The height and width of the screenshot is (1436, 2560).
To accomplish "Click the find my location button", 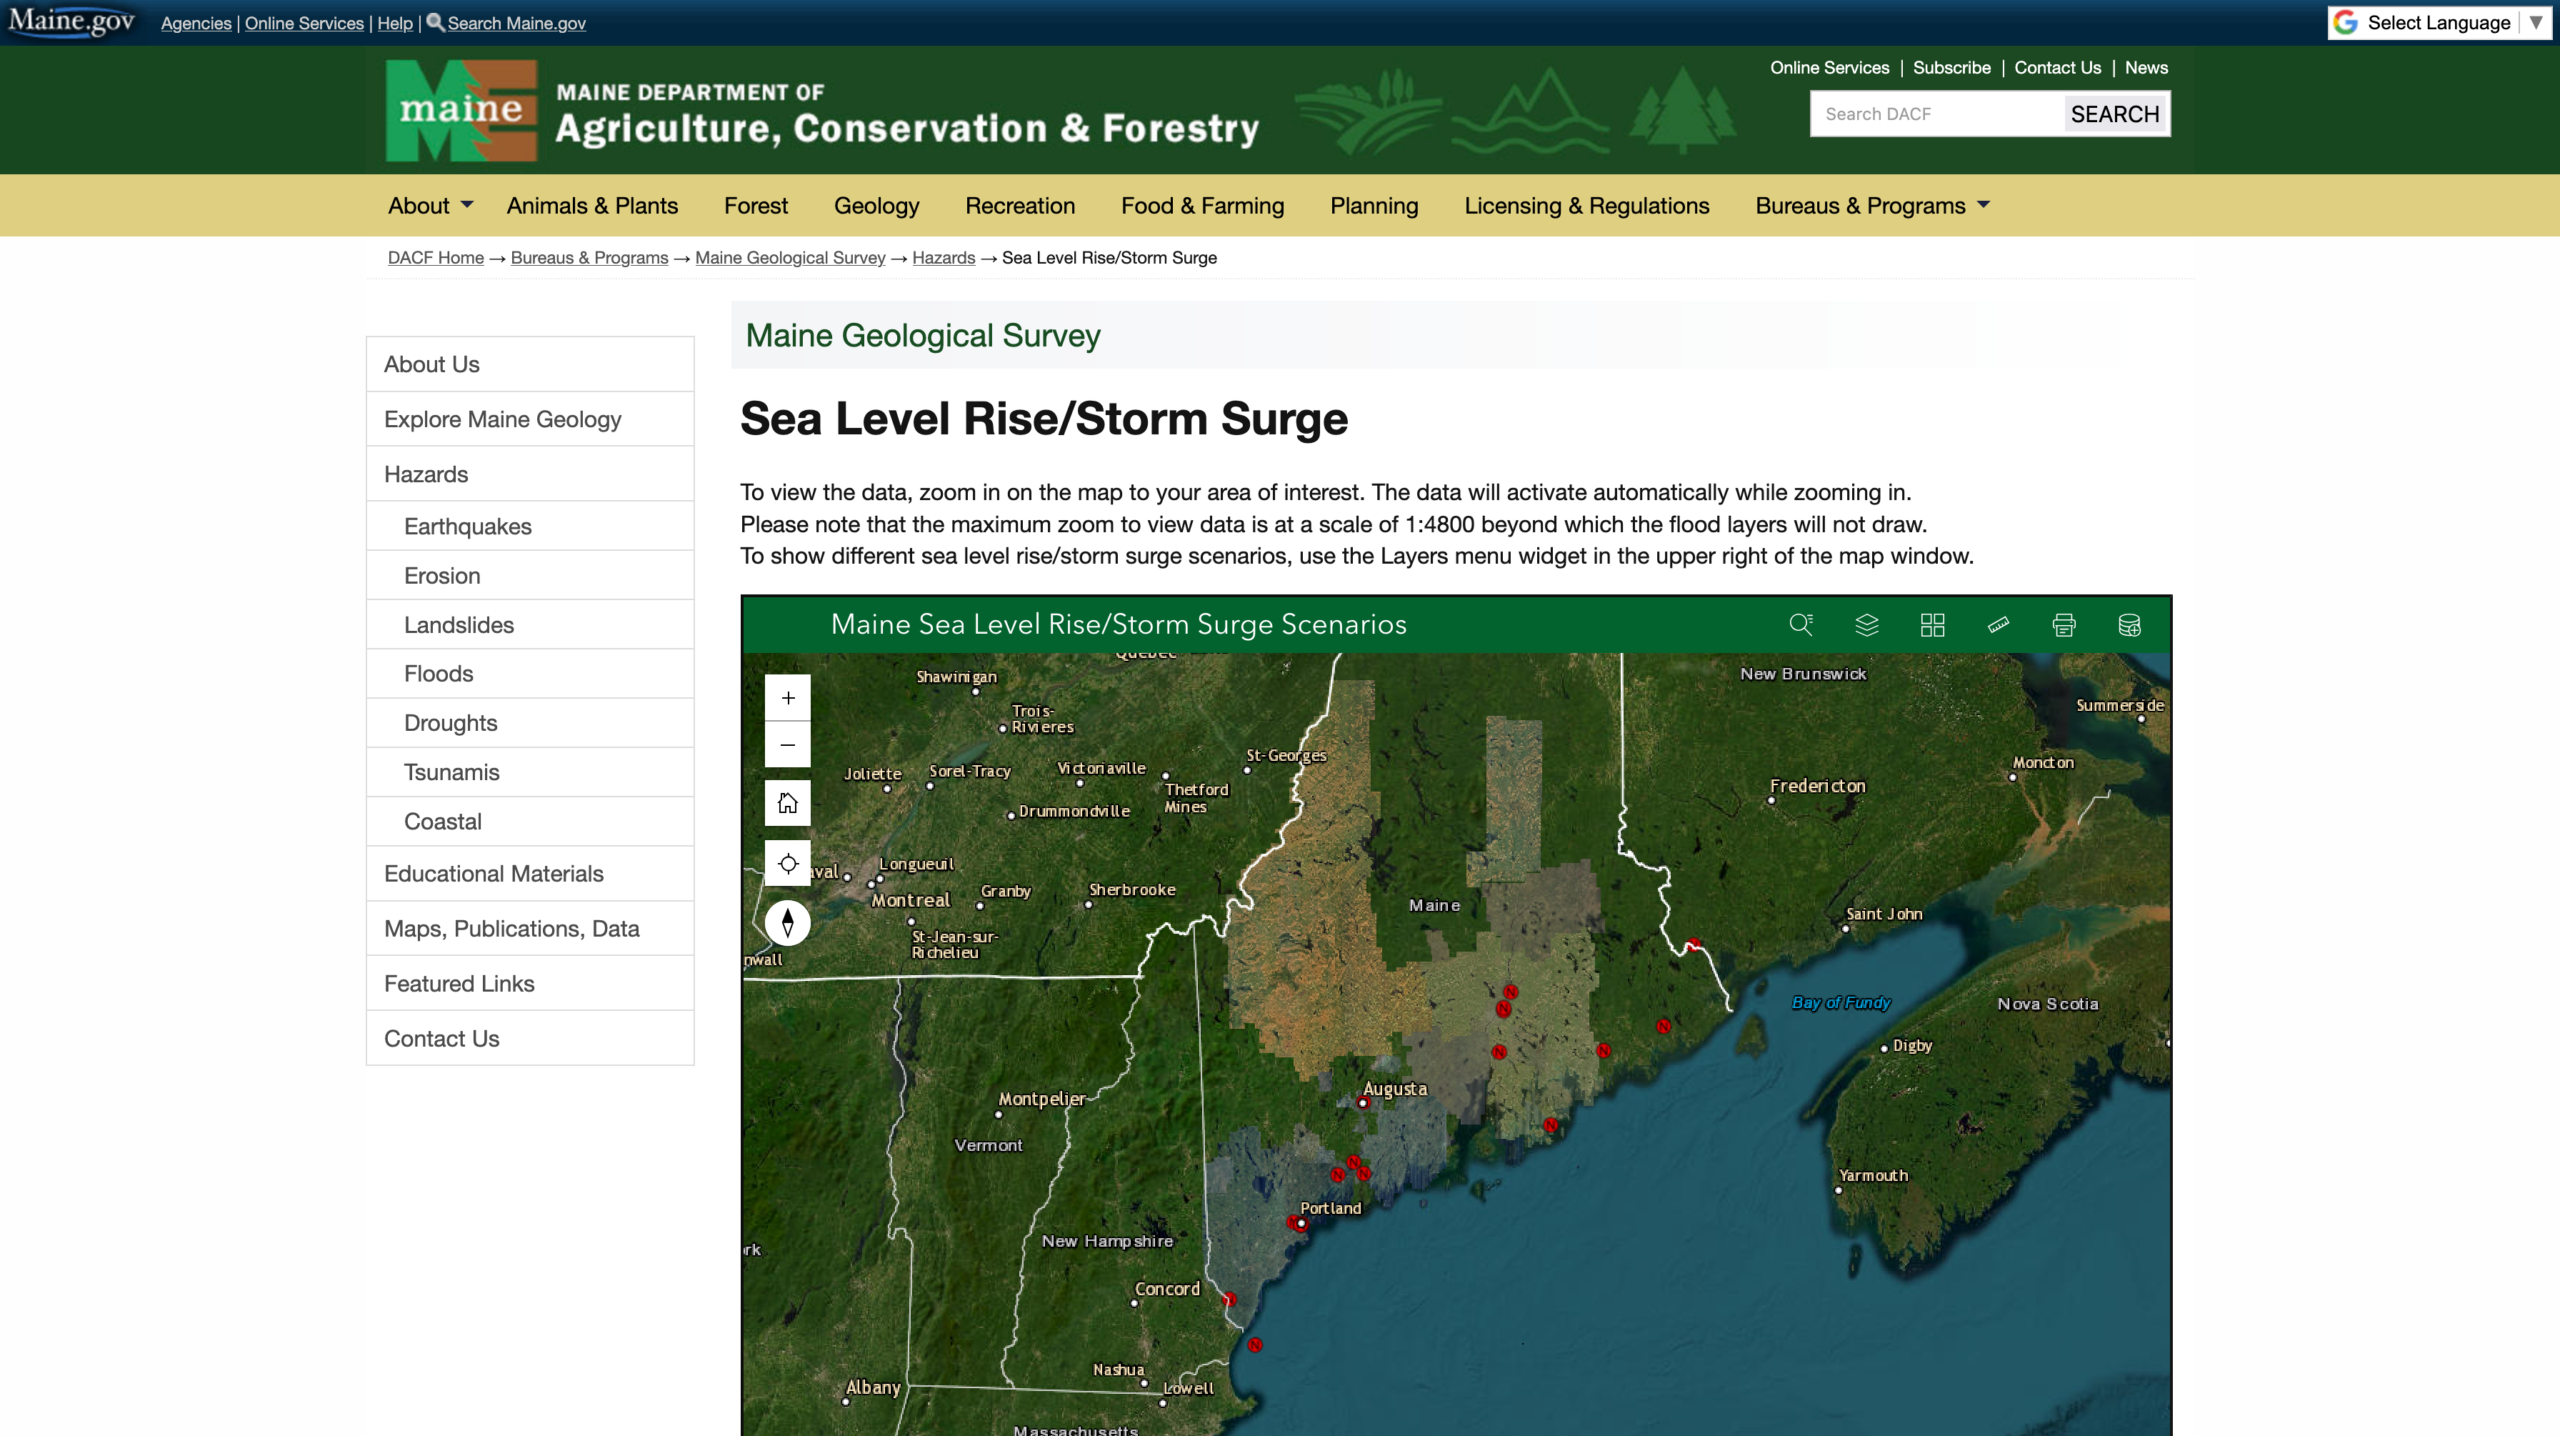I will [x=788, y=863].
